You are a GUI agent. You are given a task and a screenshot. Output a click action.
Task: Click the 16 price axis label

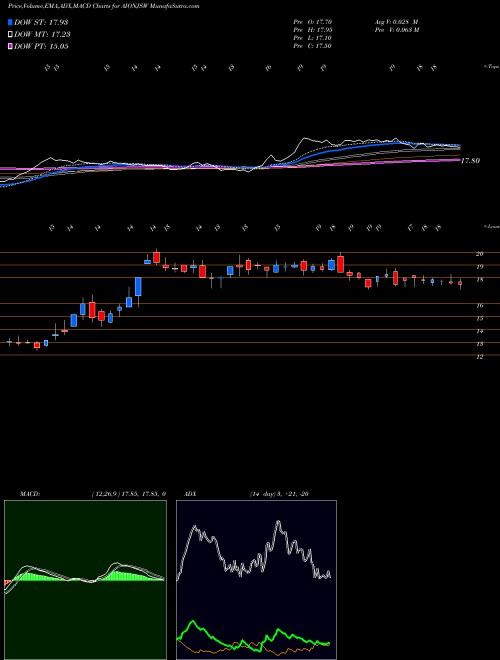[479, 306]
